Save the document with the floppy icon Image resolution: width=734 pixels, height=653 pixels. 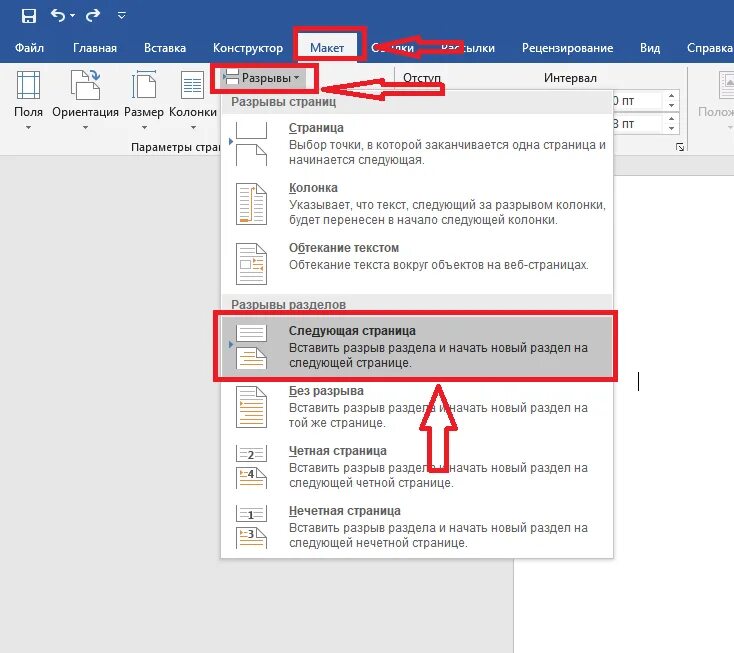point(29,15)
